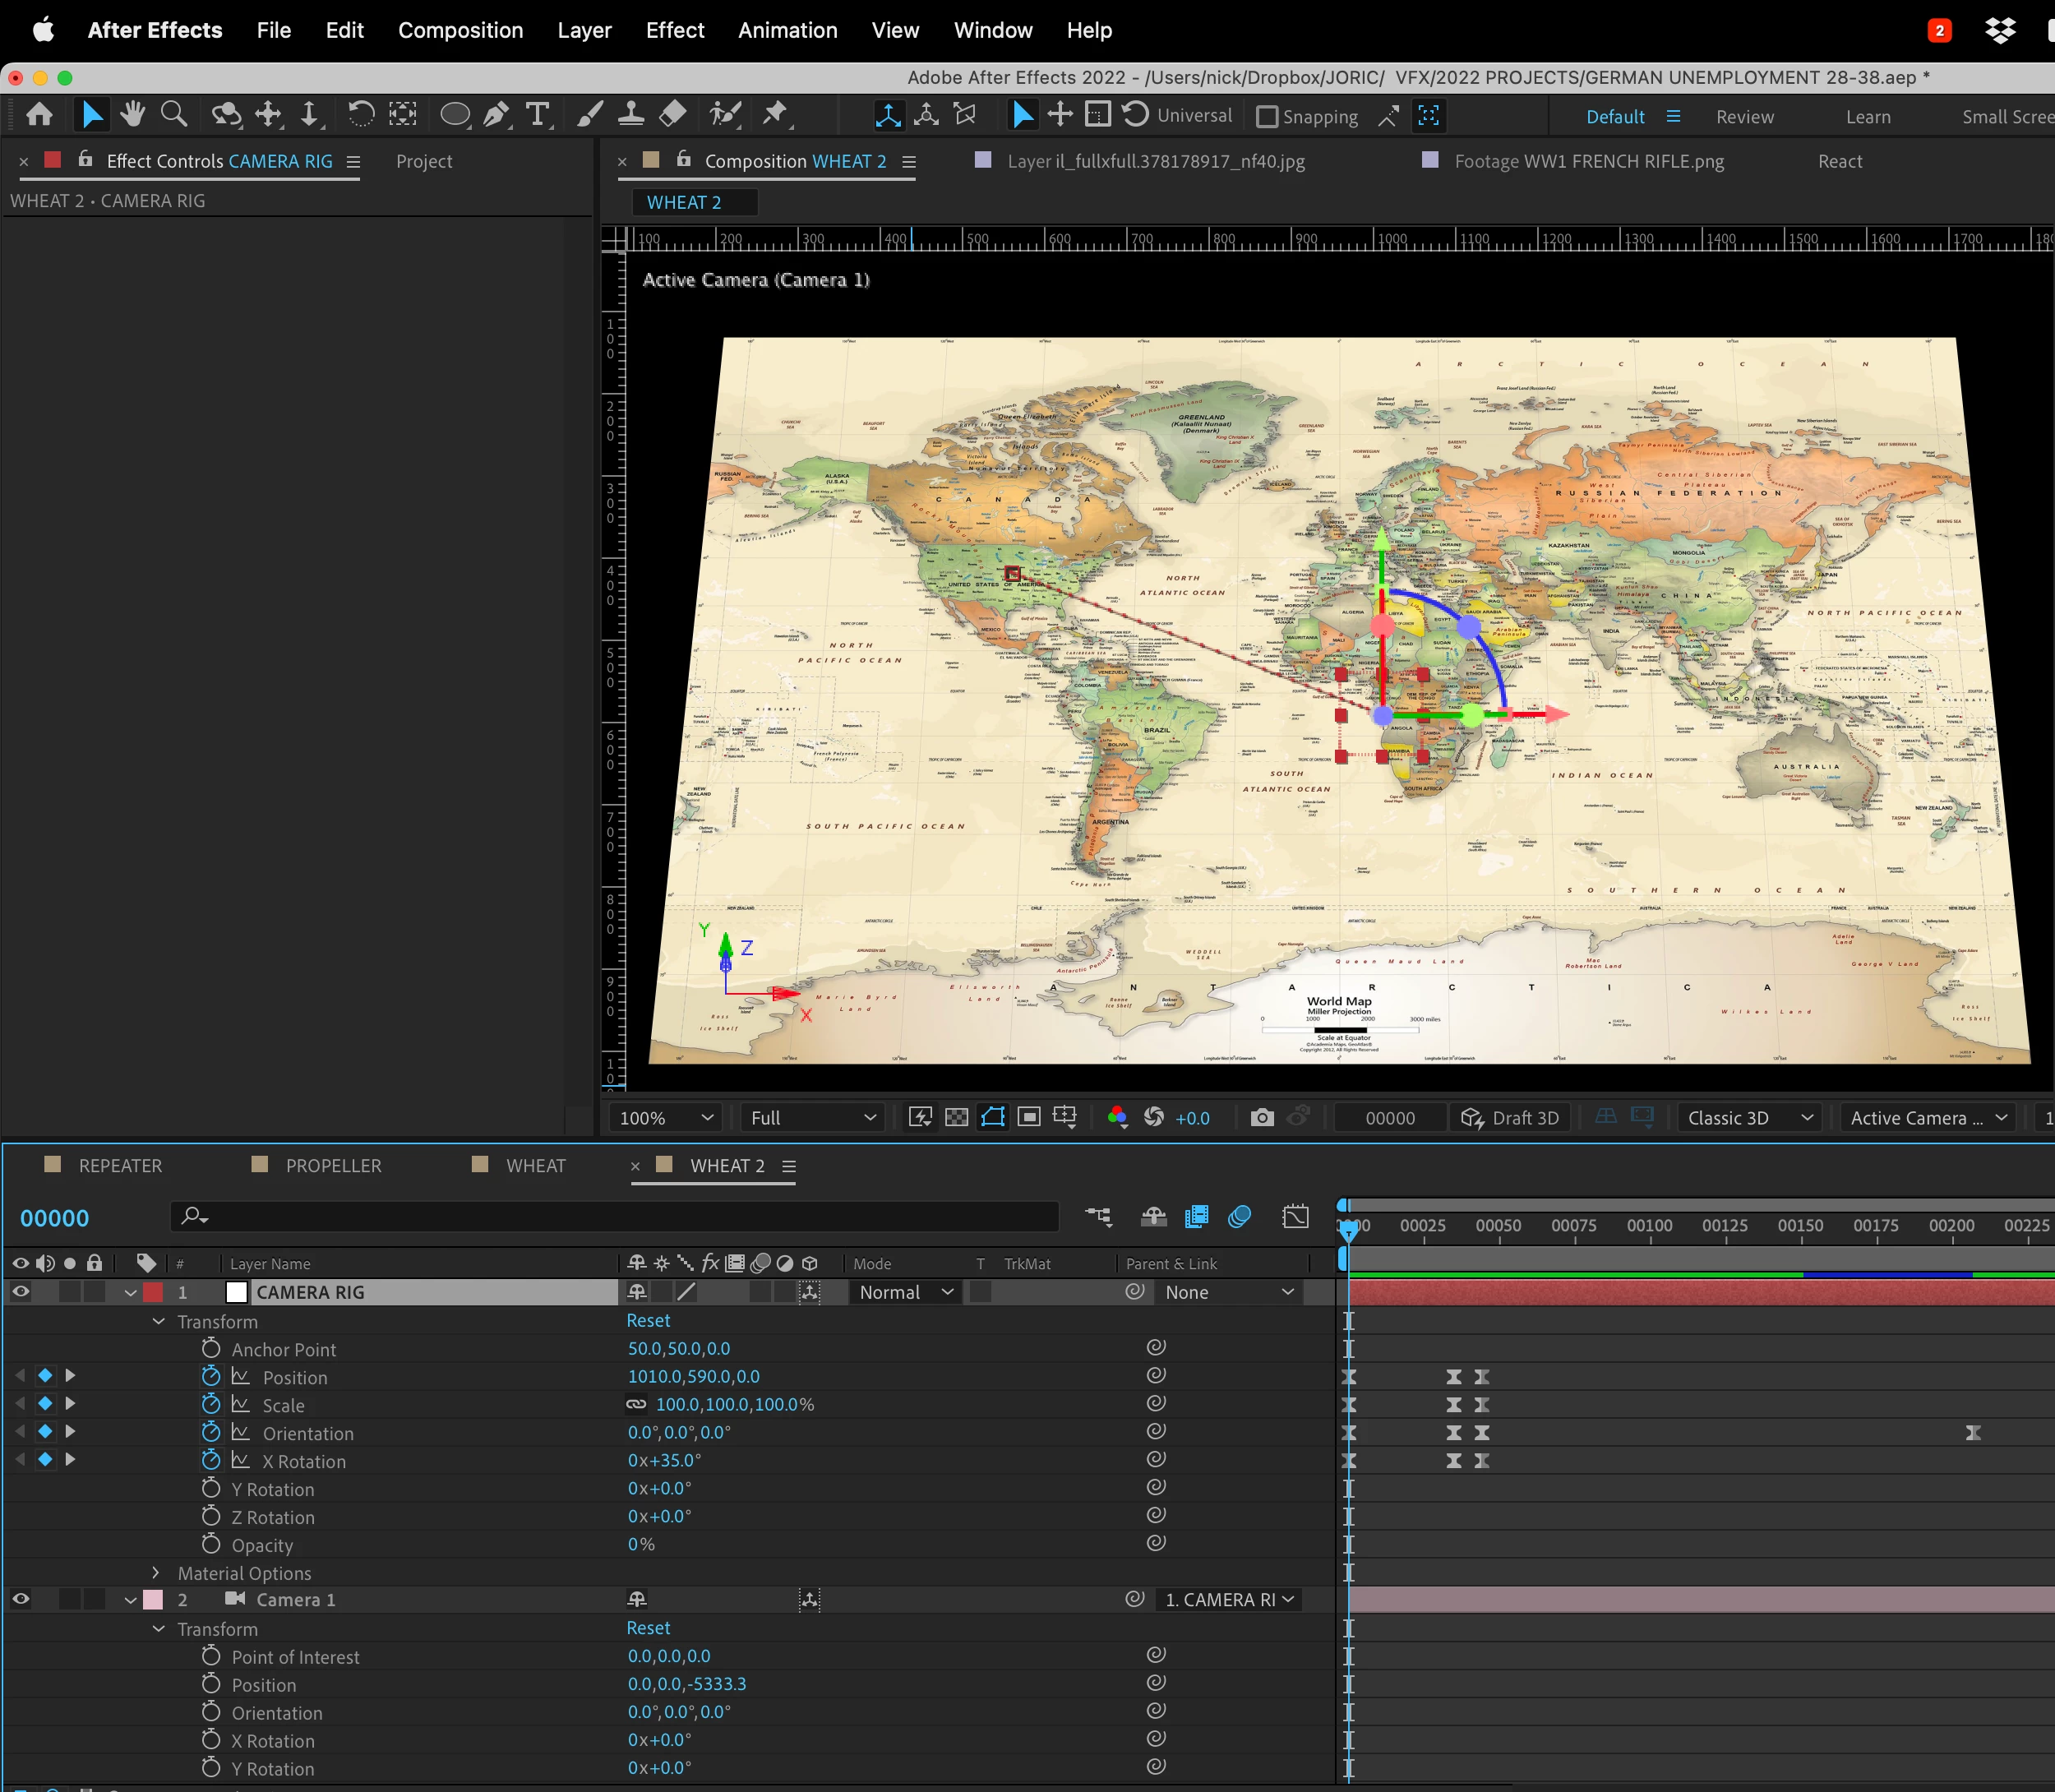Open the Composition menu
The image size is (2055, 1792).
pos(460,30)
